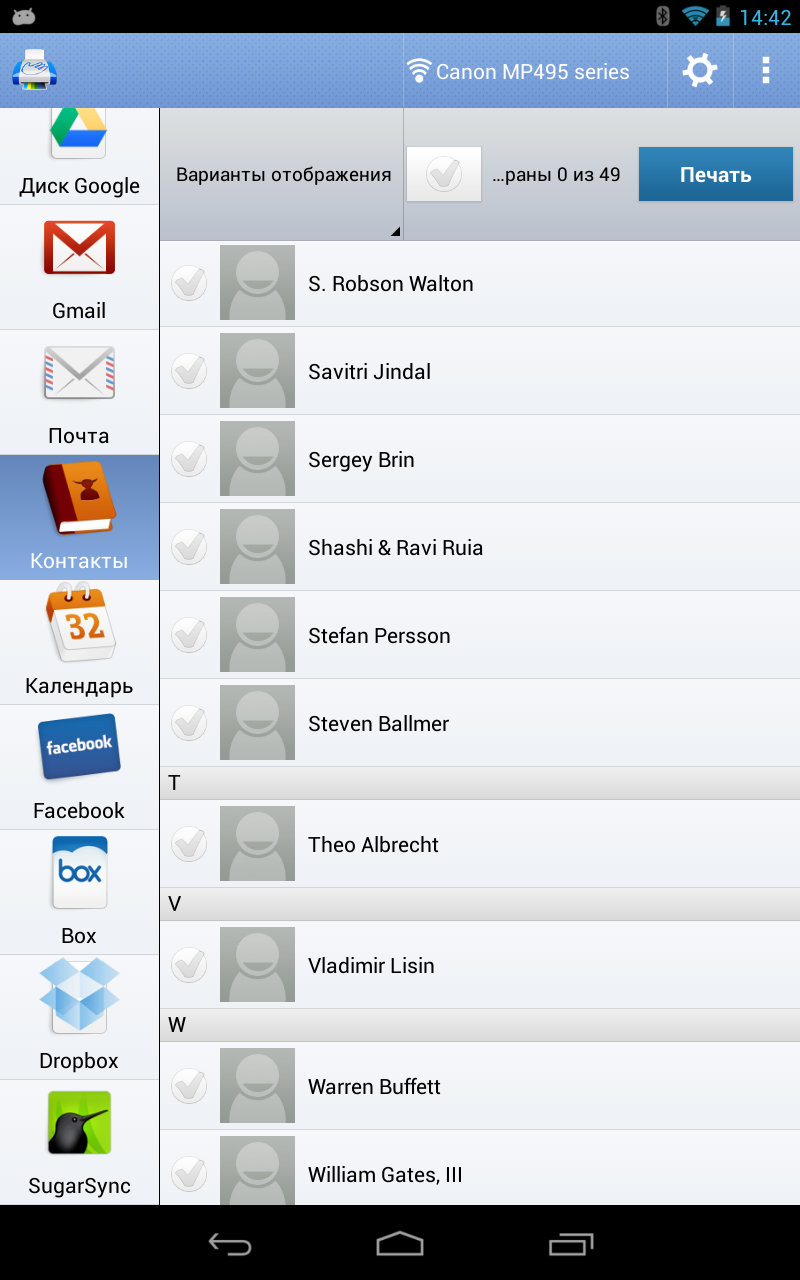The height and width of the screenshot is (1280, 800).
Task: Check the select-all contacts checkbox
Action: pos(444,174)
